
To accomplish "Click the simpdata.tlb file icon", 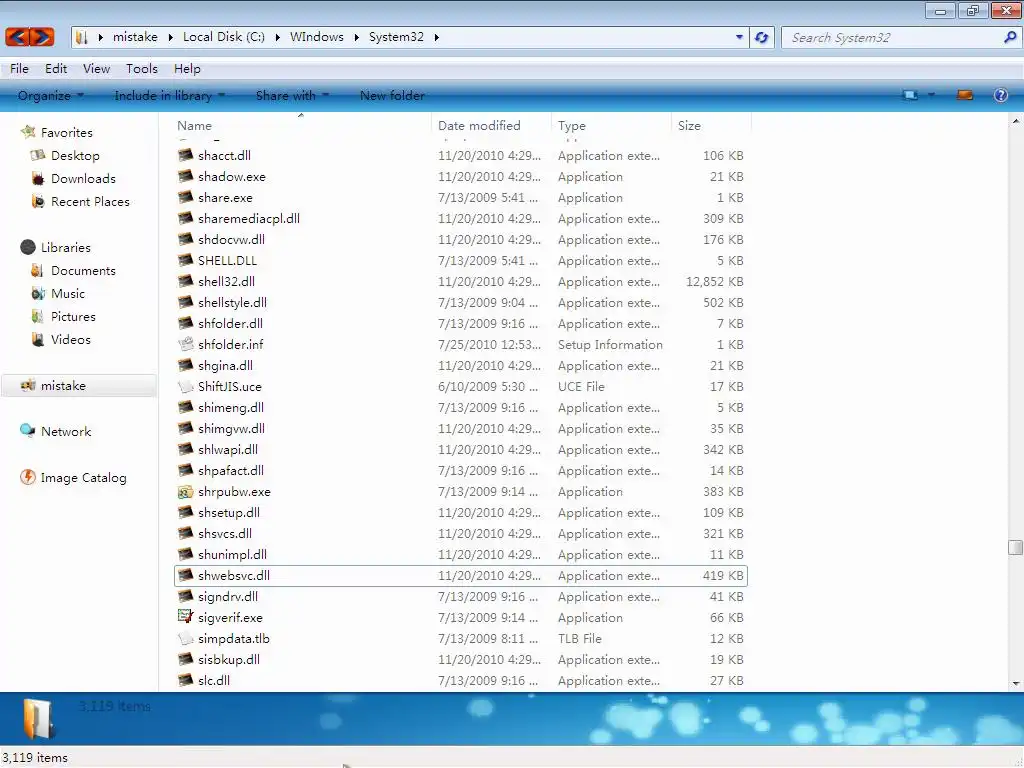I will click(185, 639).
